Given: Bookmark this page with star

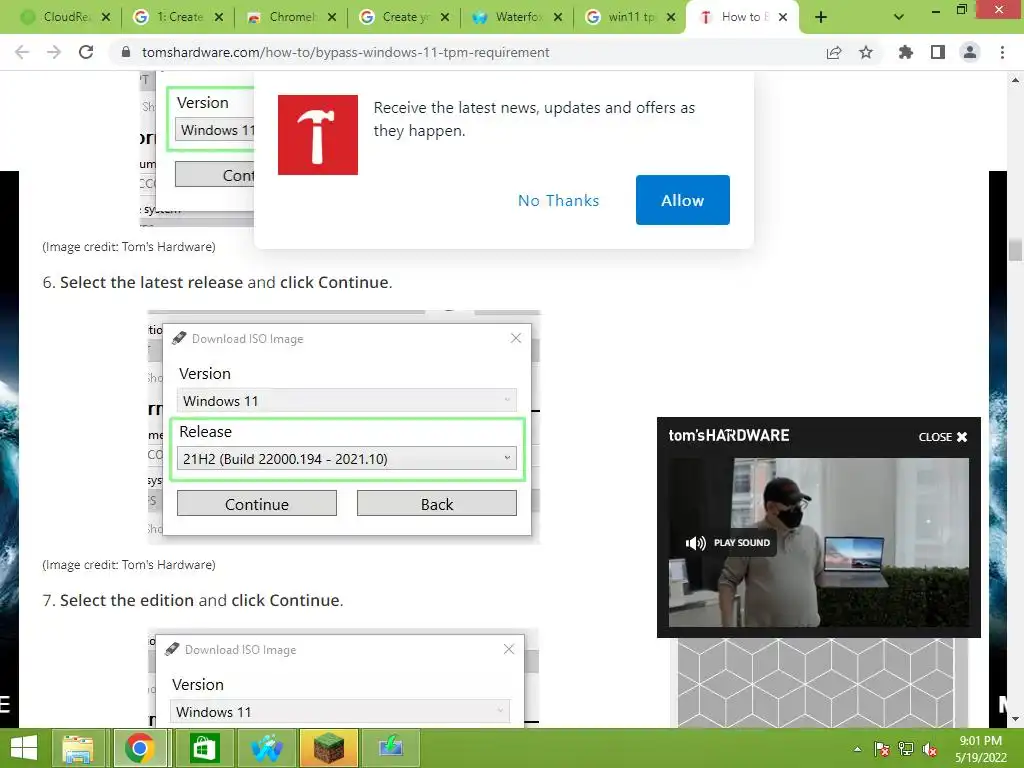Looking at the screenshot, I should coord(866,52).
